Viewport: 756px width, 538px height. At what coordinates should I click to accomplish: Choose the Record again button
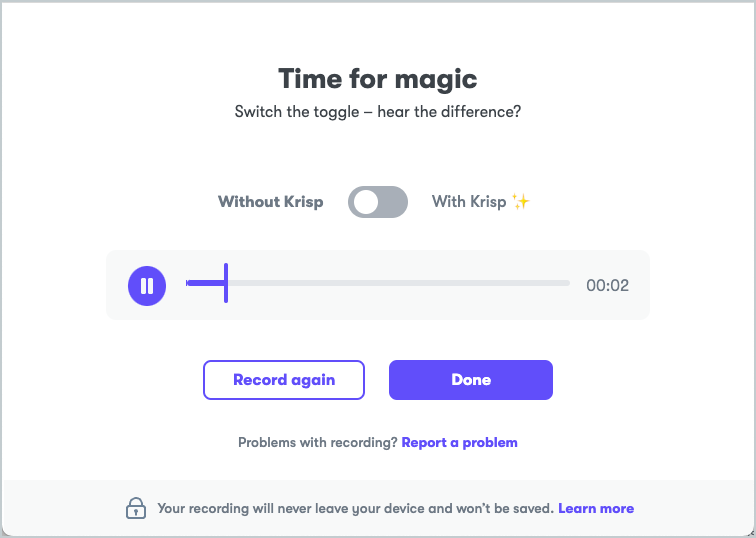pos(284,380)
